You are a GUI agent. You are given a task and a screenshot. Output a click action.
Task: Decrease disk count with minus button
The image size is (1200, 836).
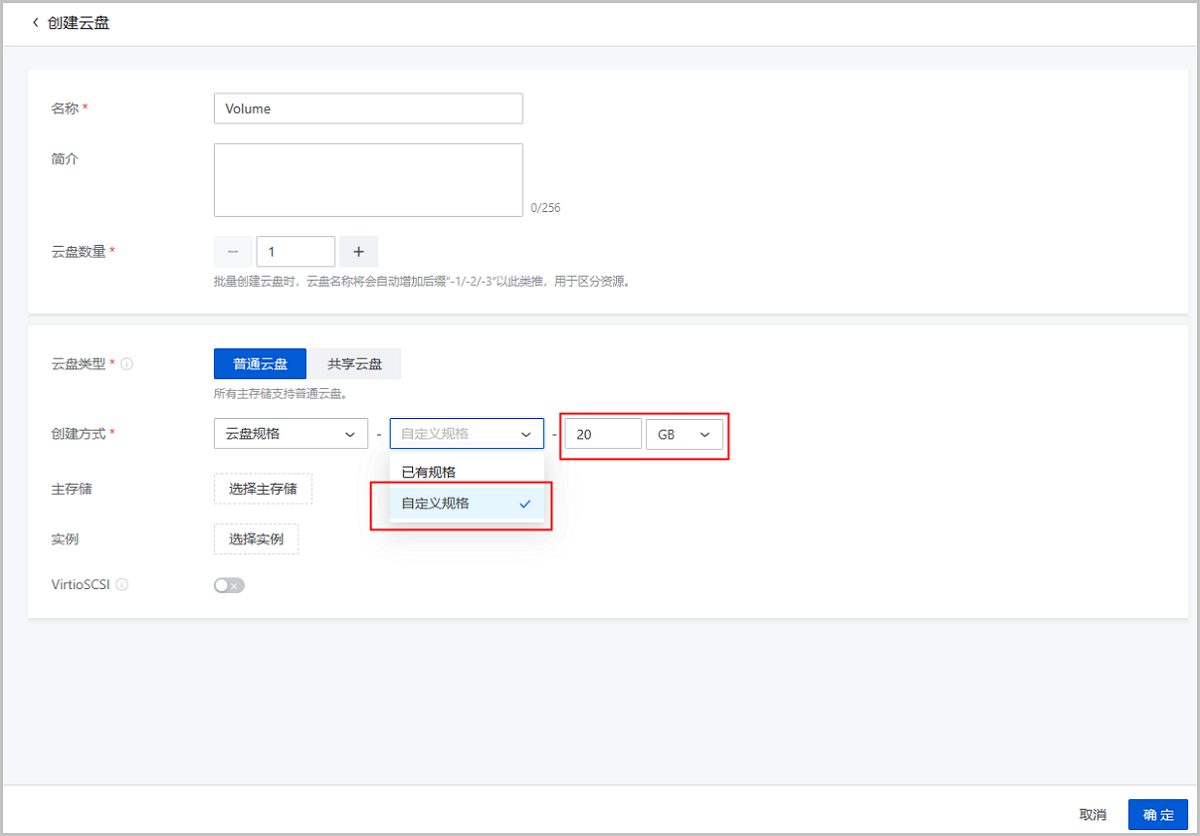point(233,252)
